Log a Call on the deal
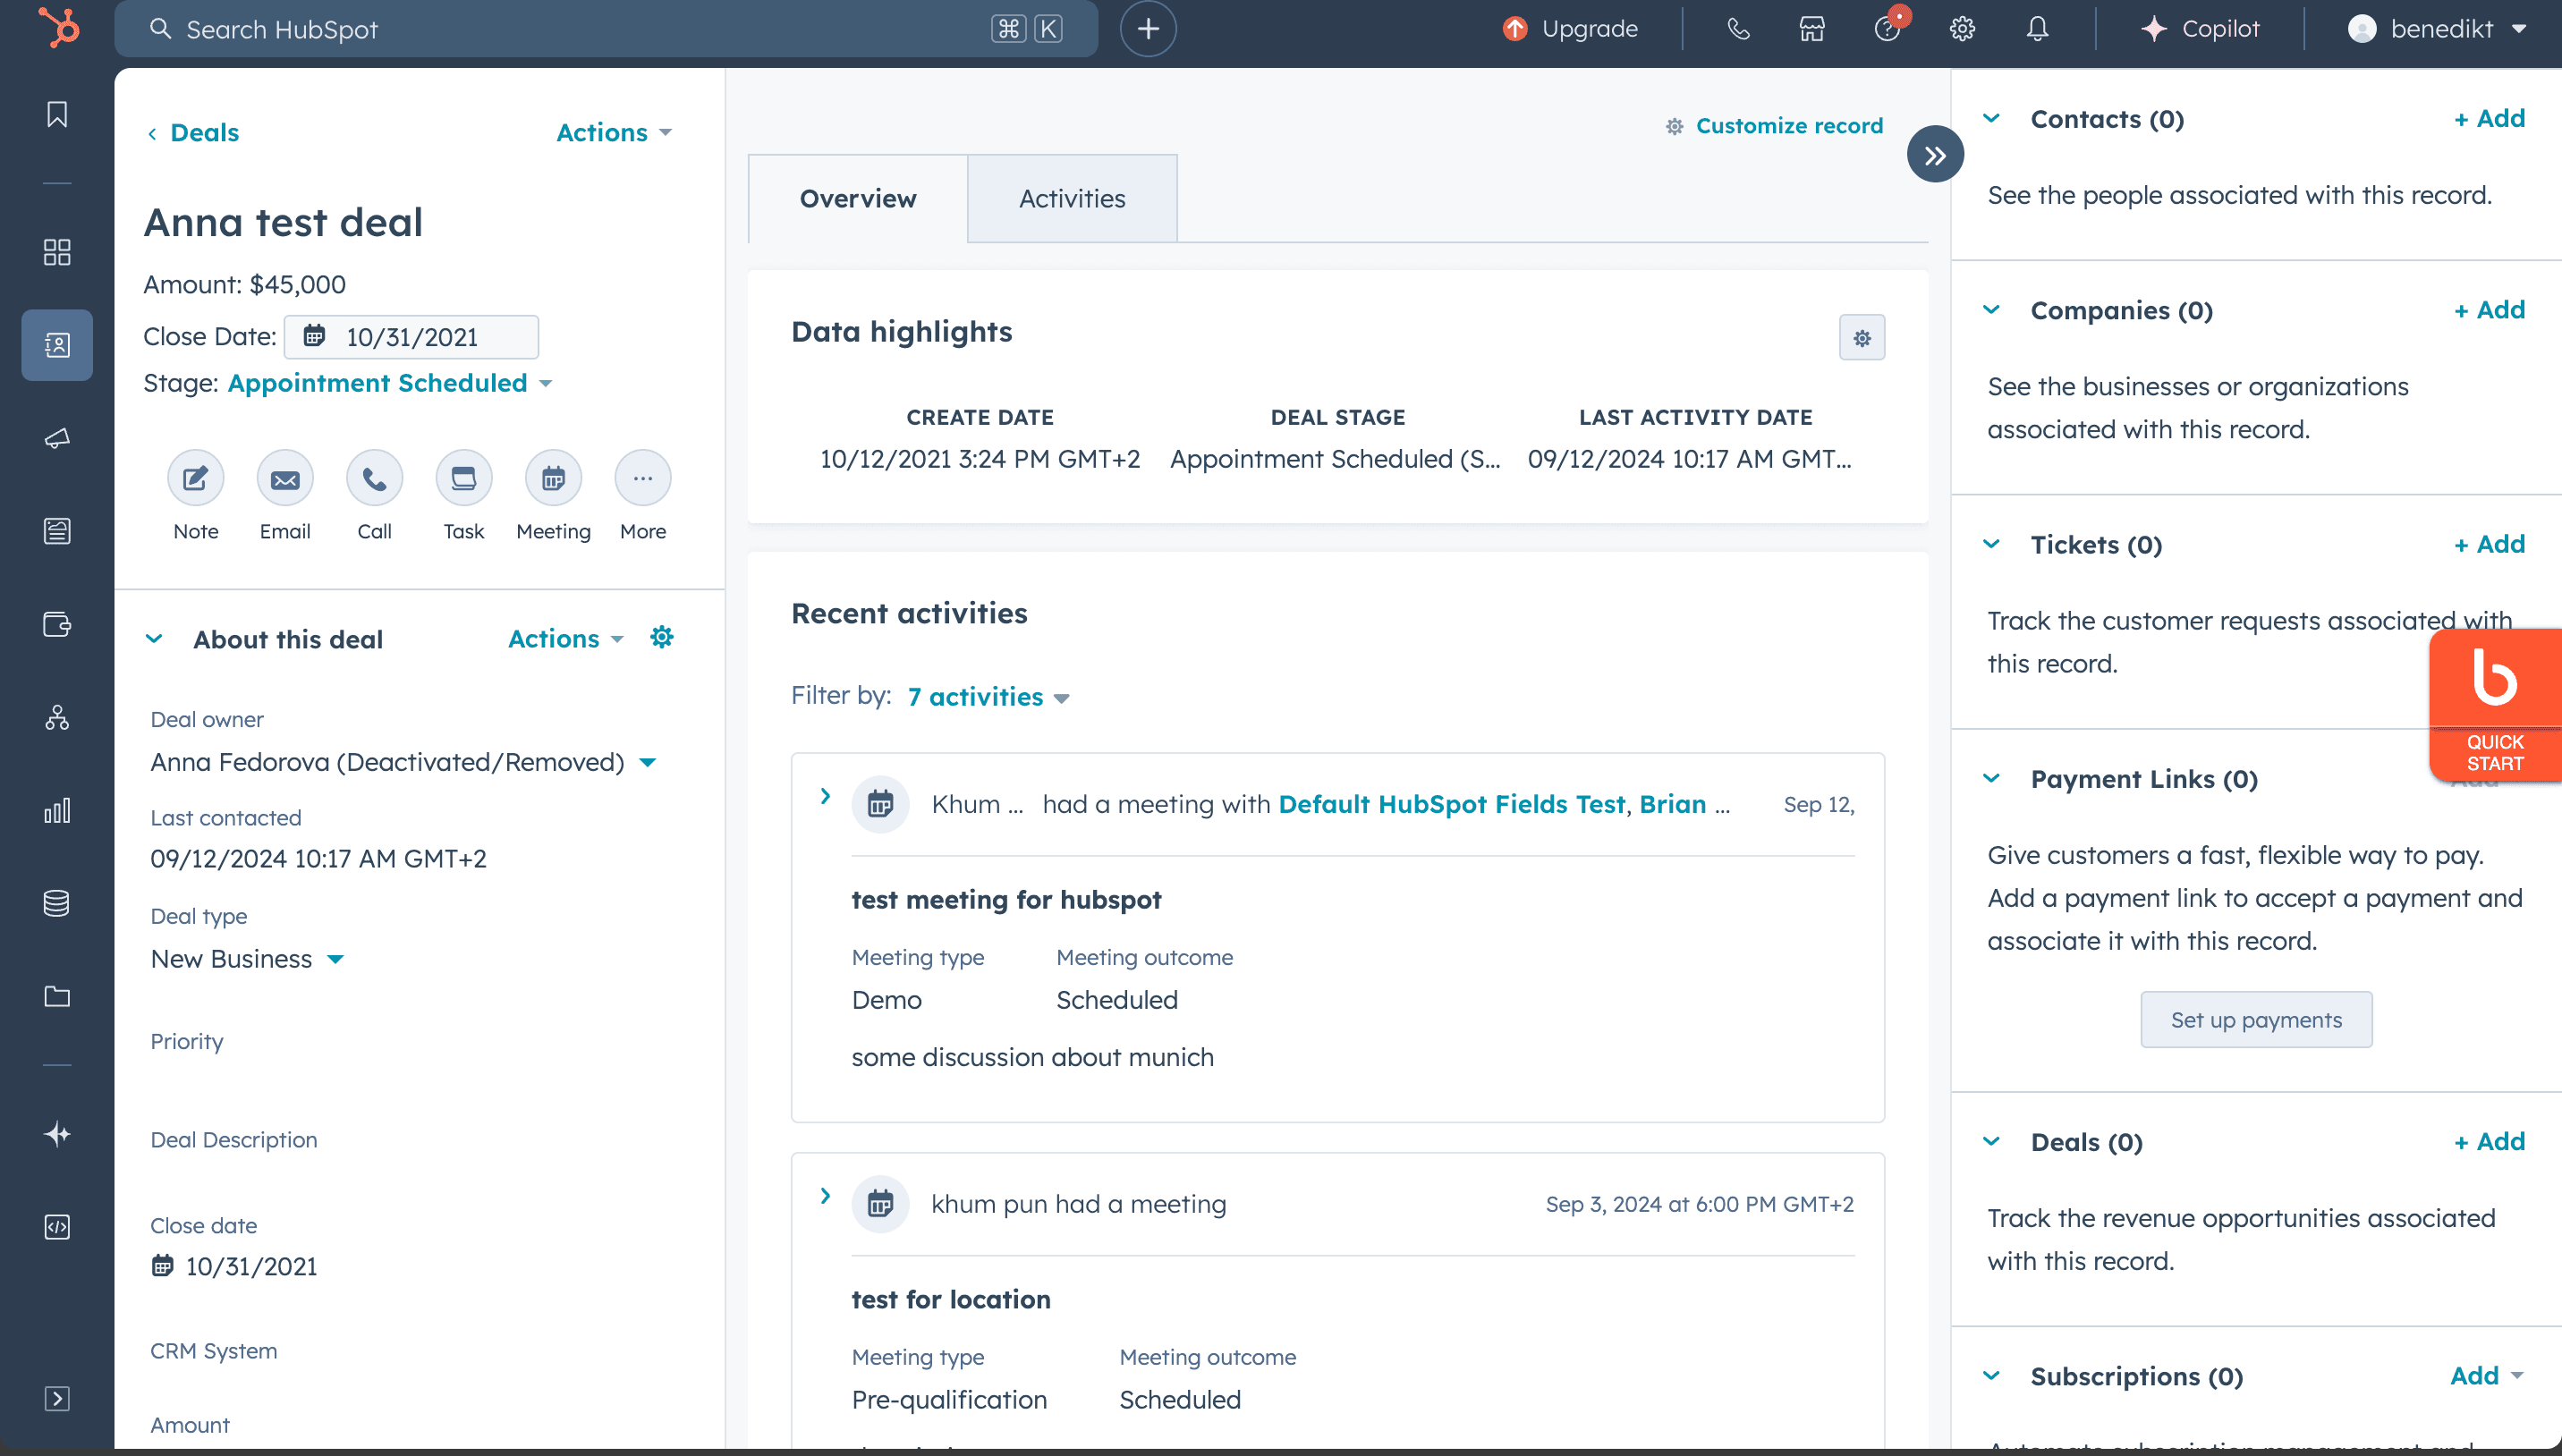Image resolution: width=2562 pixels, height=1456 pixels. 374,478
